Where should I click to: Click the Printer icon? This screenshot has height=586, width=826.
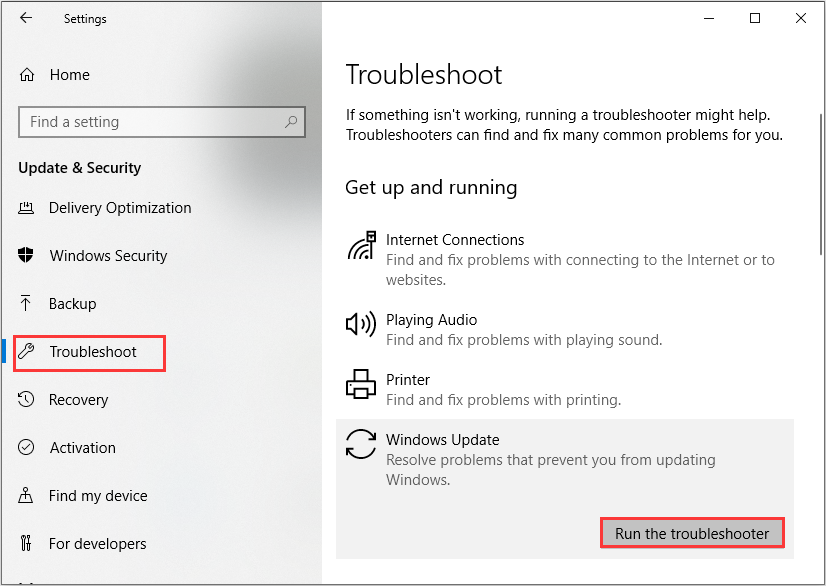point(361,384)
